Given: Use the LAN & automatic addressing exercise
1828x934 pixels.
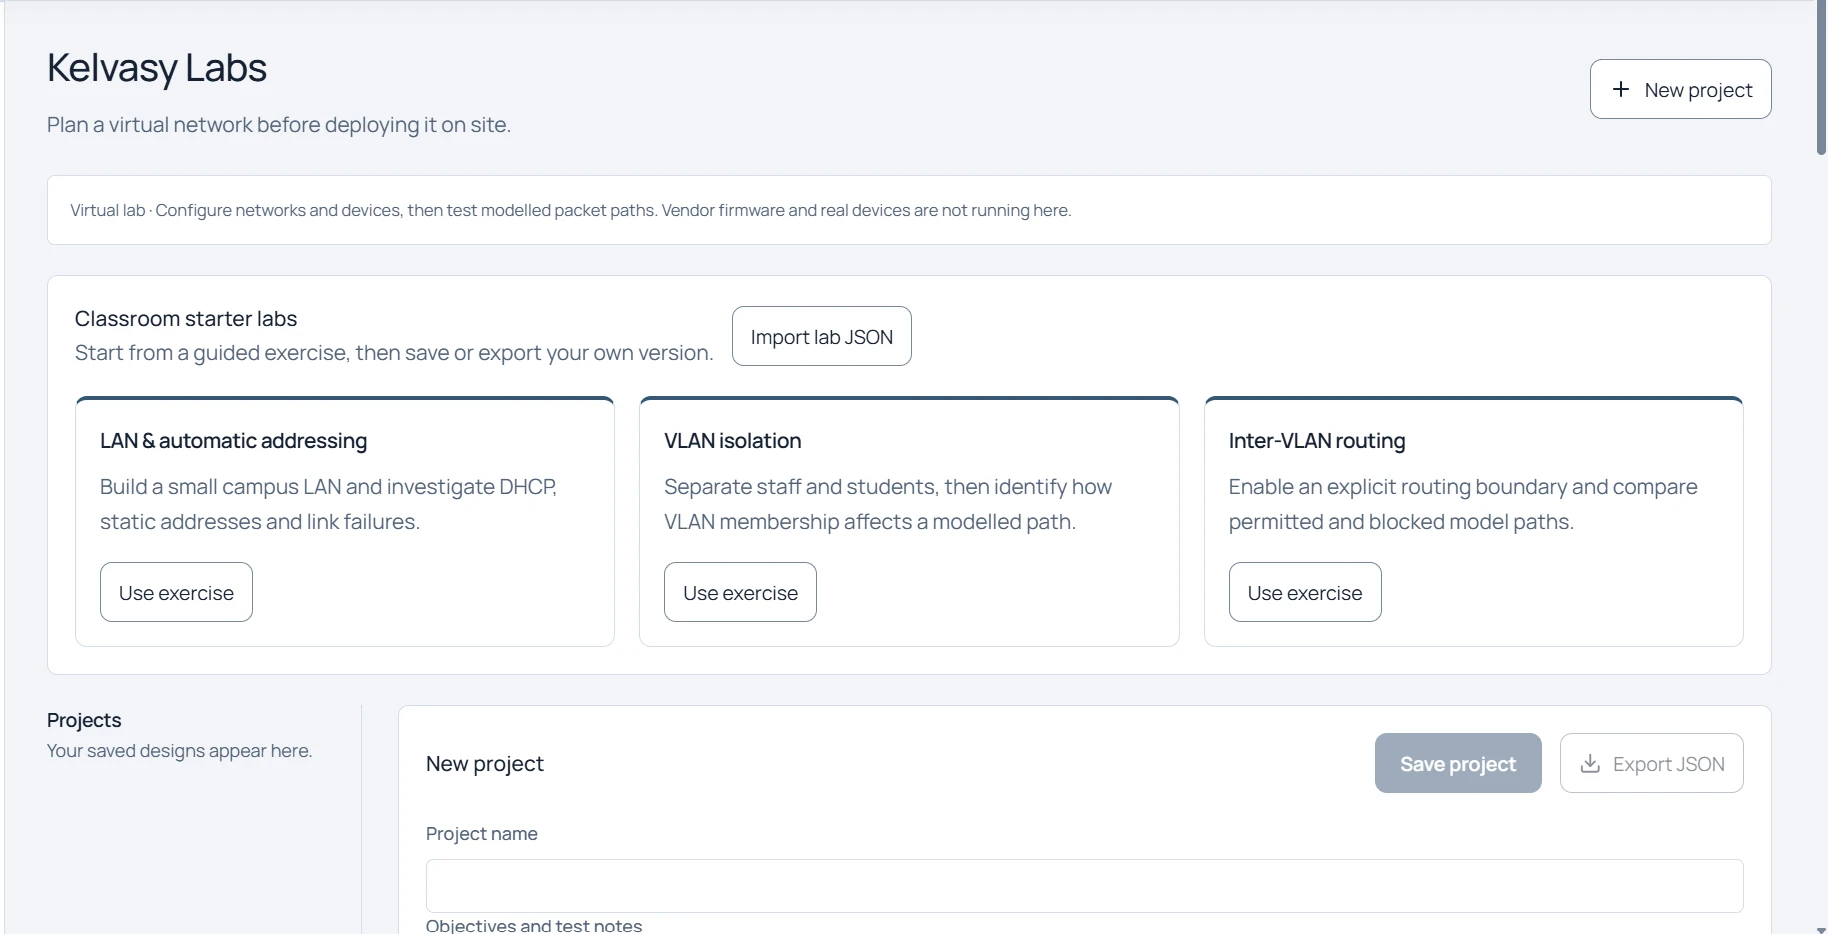Looking at the screenshot, I should pyautogui.click(x=176, y=592).
